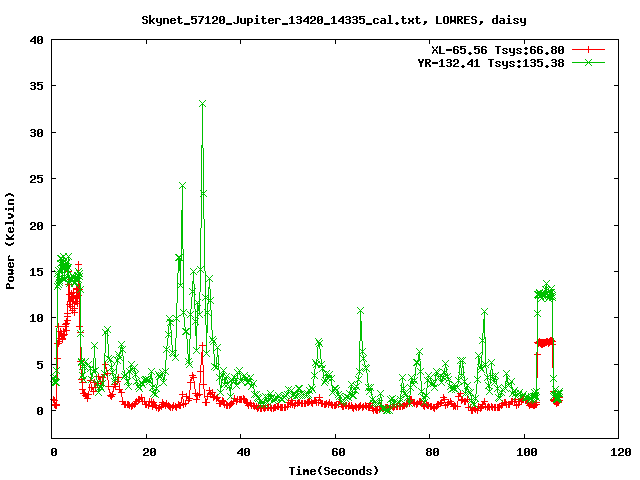Select the YR-132.41 Tsys:135.38 legend label

point(491,63)
